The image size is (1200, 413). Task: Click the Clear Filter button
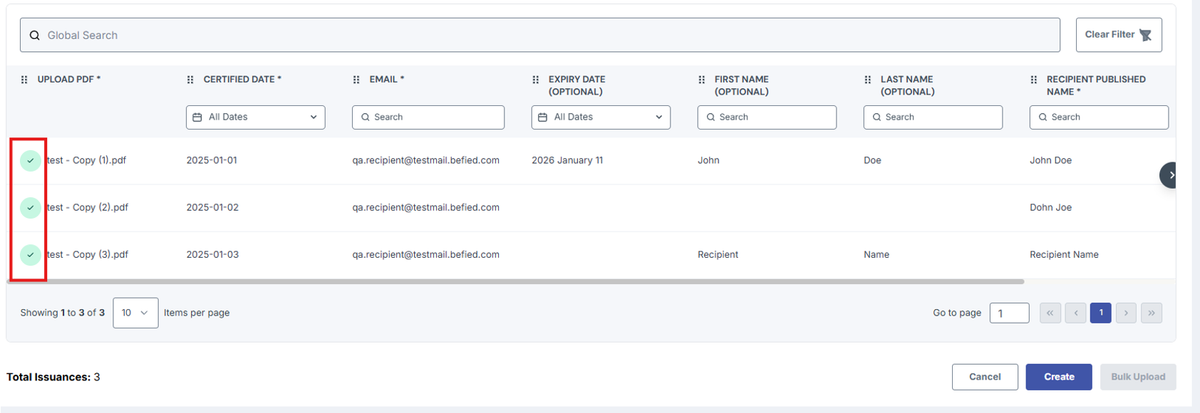1118,35
